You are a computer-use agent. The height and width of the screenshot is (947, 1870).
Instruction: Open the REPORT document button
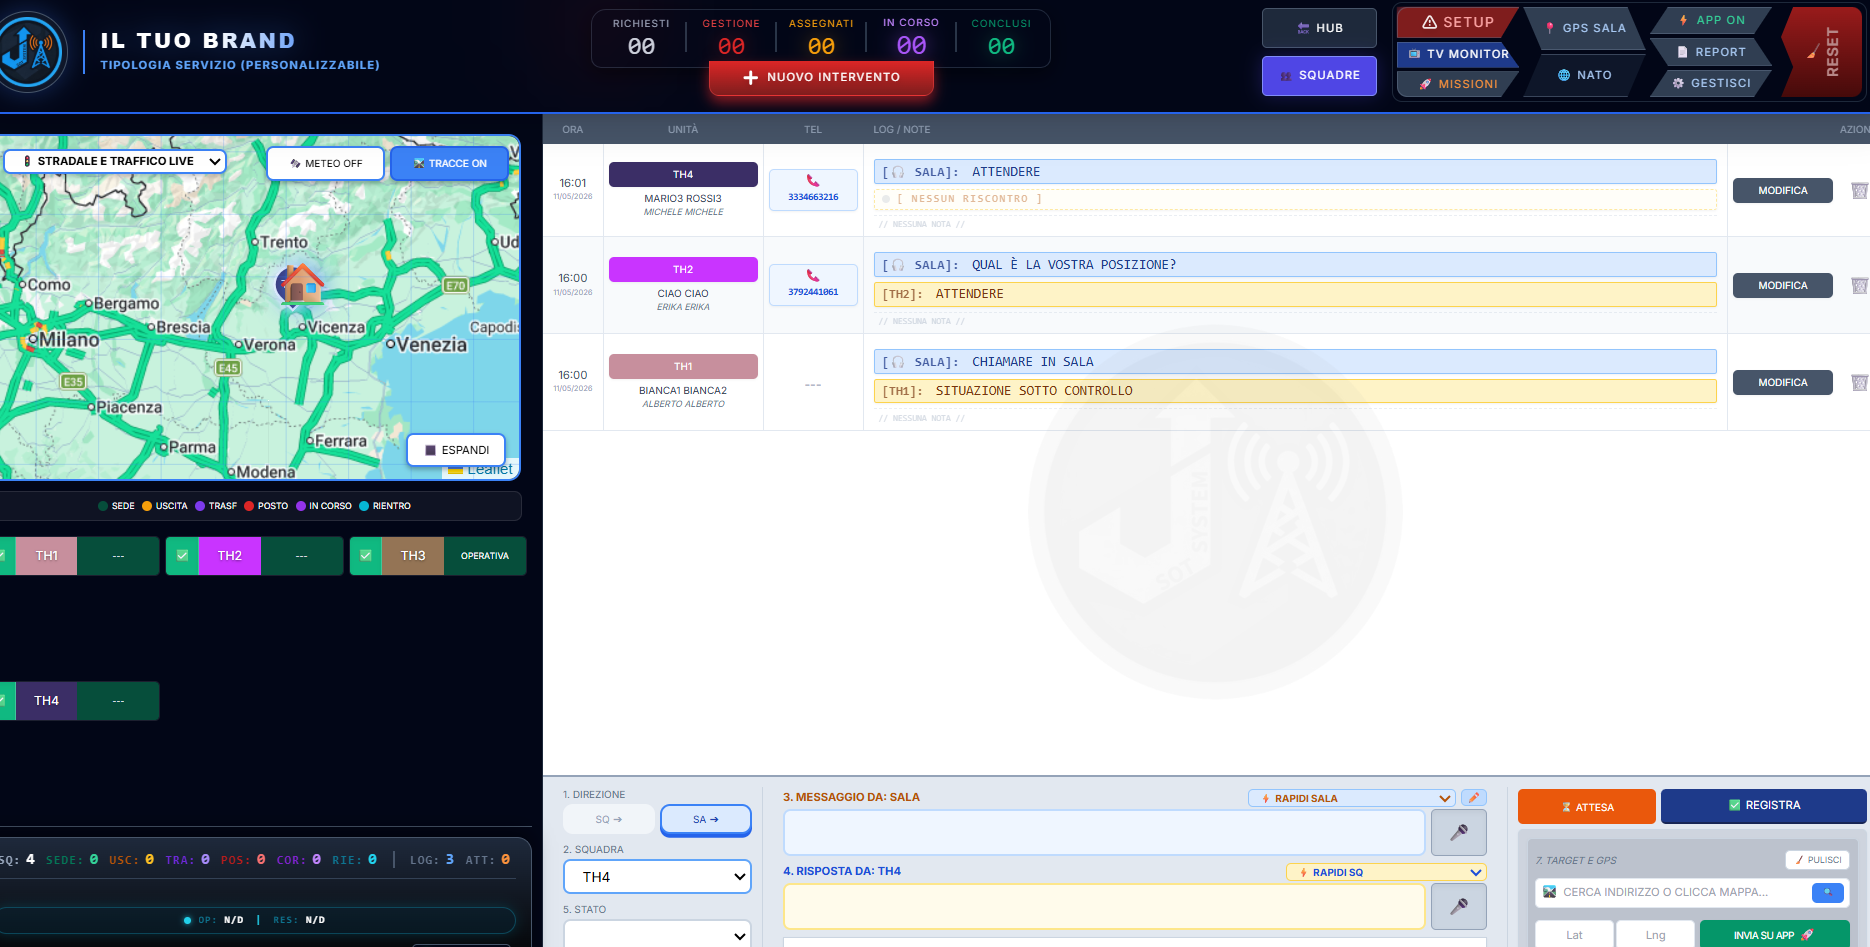(1710, 52)
